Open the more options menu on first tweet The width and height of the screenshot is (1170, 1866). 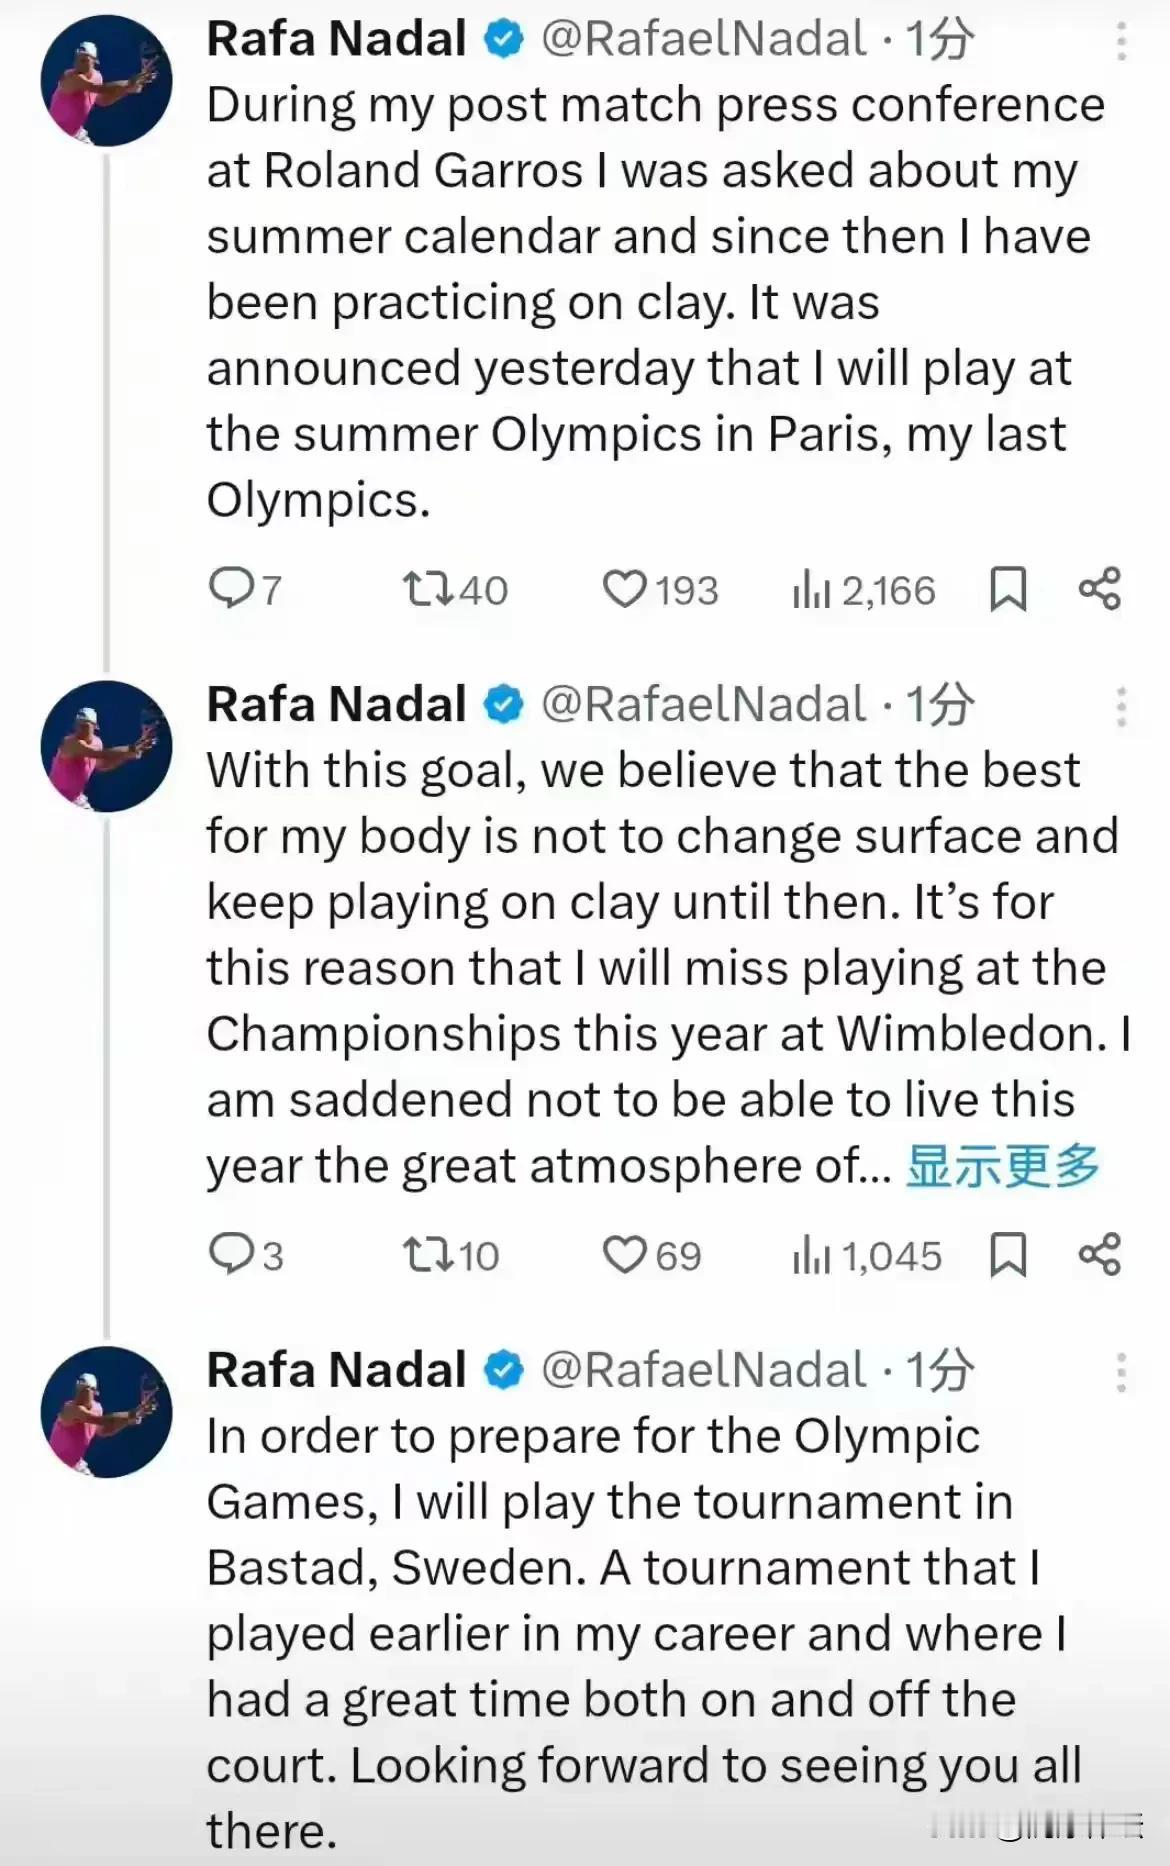tap(1121, 42)
